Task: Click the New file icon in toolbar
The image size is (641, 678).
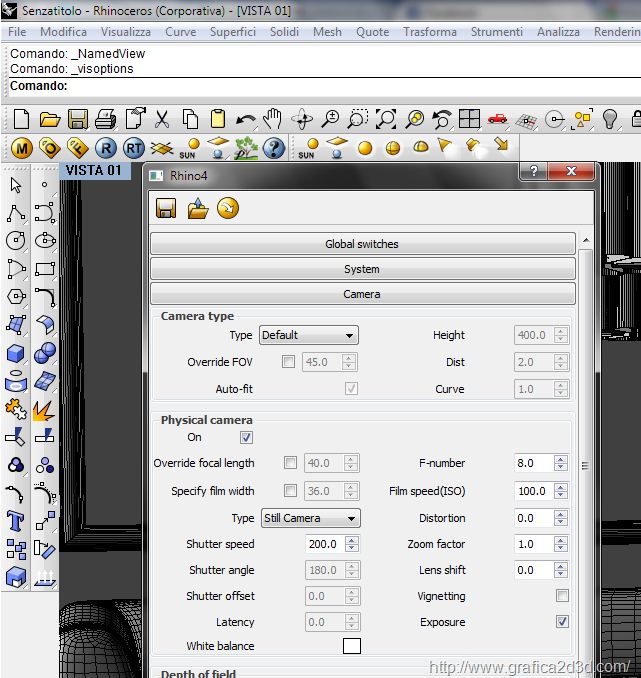Action: coord(21,118)
